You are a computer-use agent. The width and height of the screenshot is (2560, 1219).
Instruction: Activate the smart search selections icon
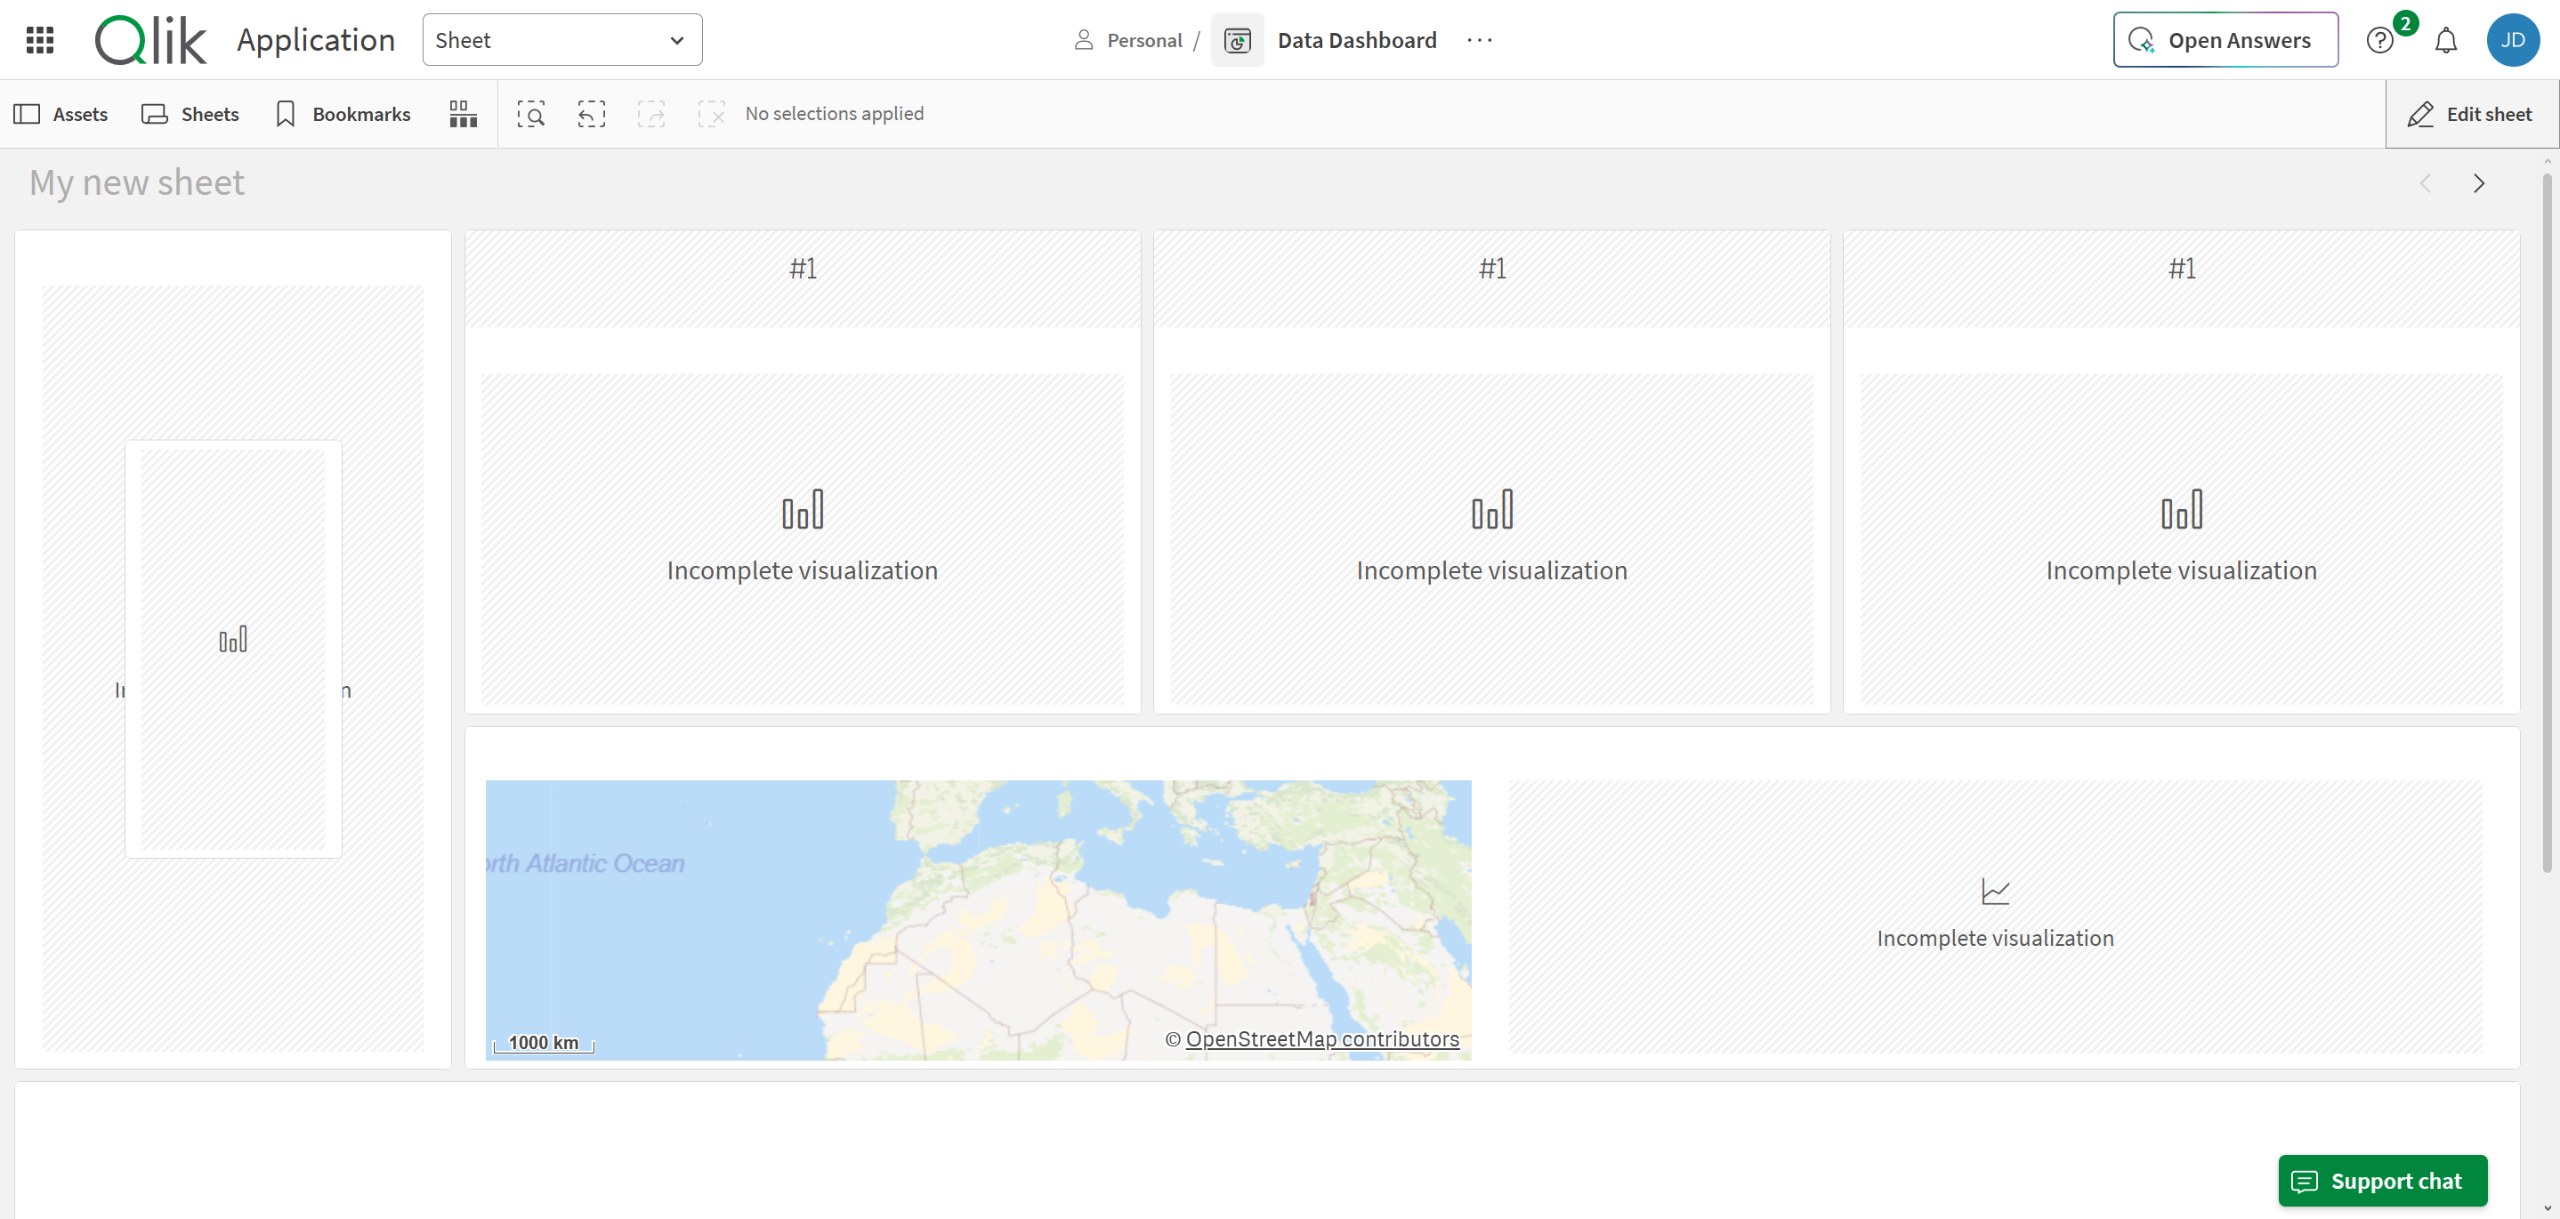pyautogui.click(x=531, y=114)
